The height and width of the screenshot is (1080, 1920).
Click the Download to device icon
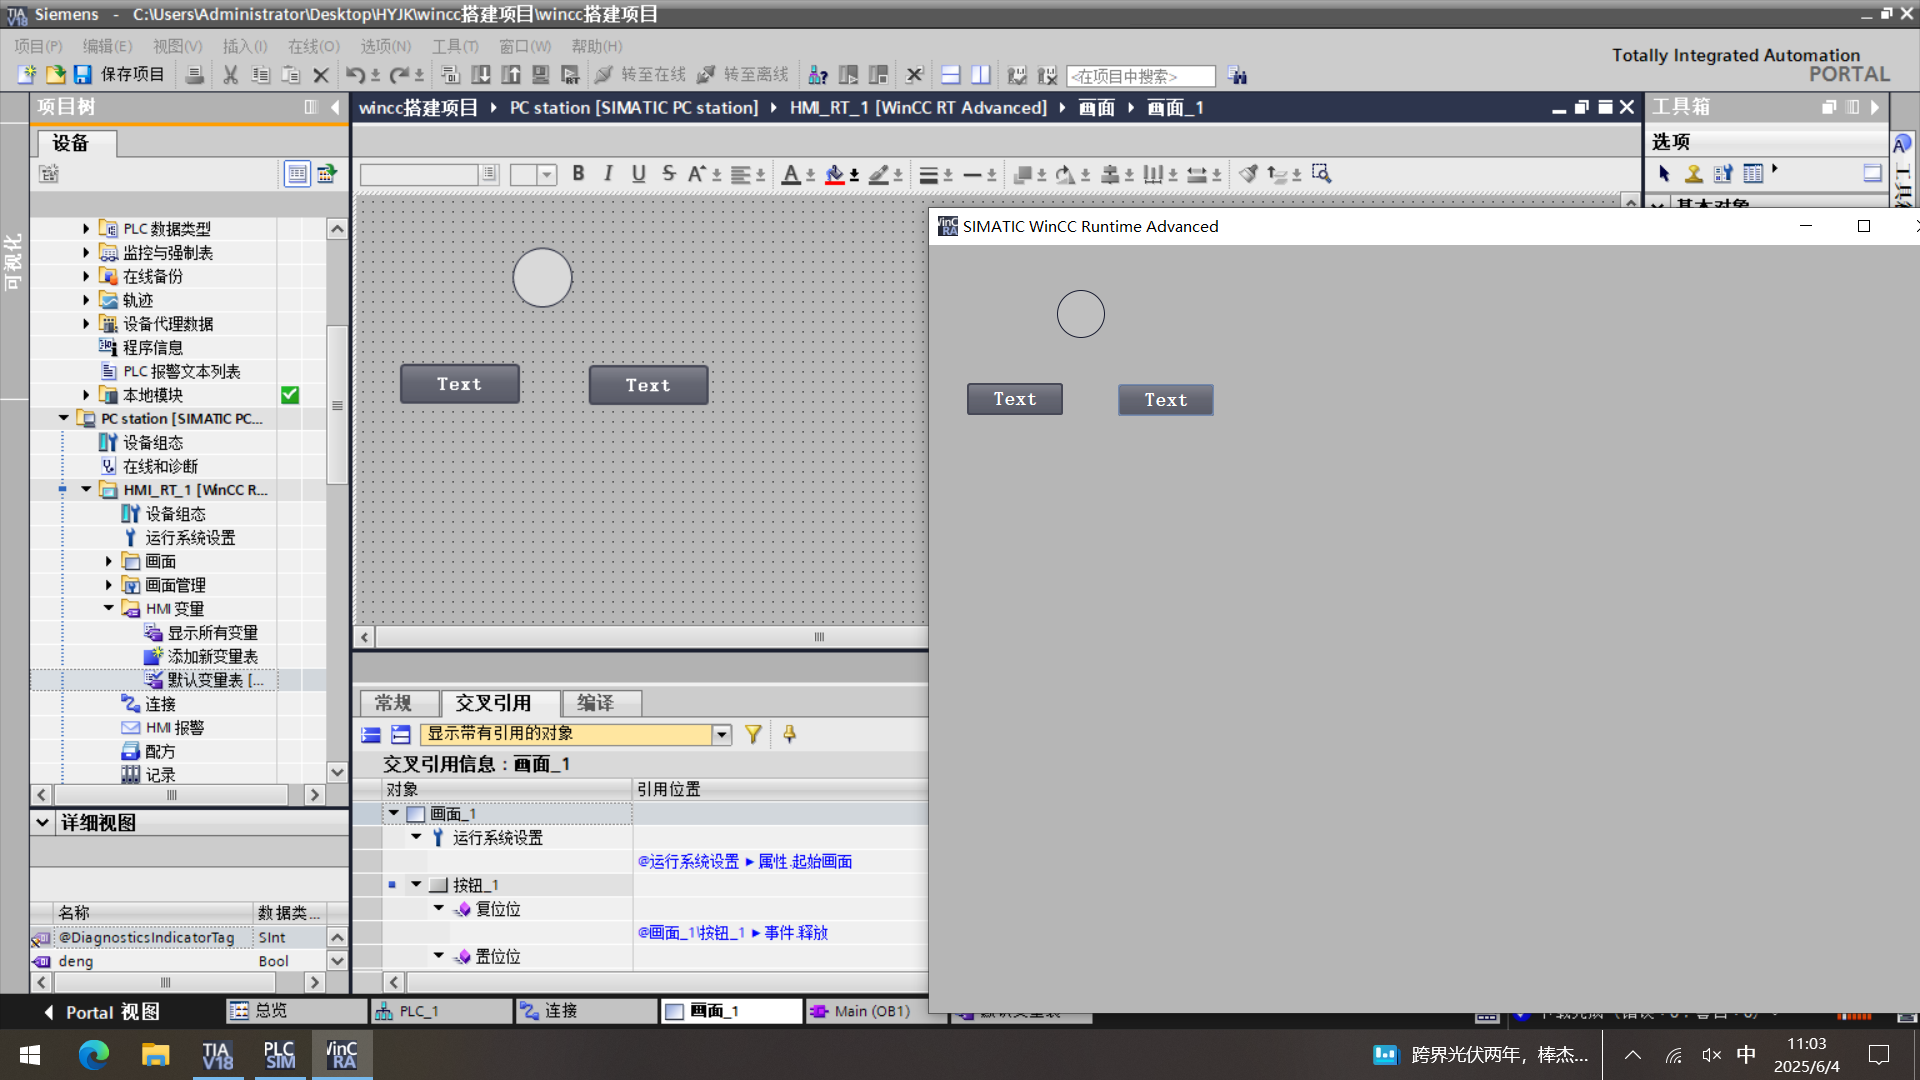pyautogui.click(x=481, y=75)
